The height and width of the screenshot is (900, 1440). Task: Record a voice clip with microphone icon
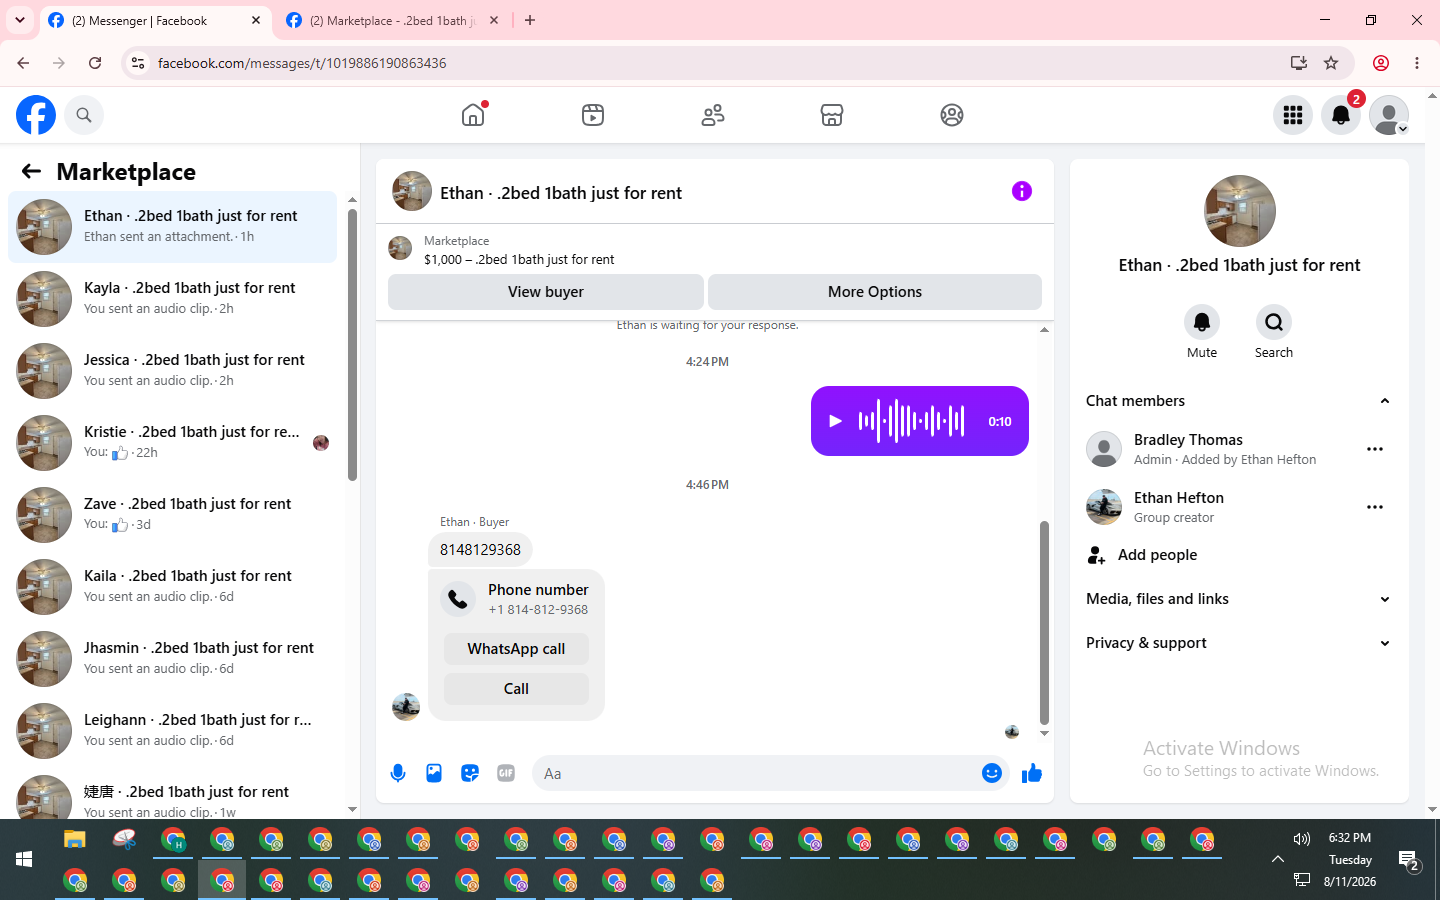[398, 773]
